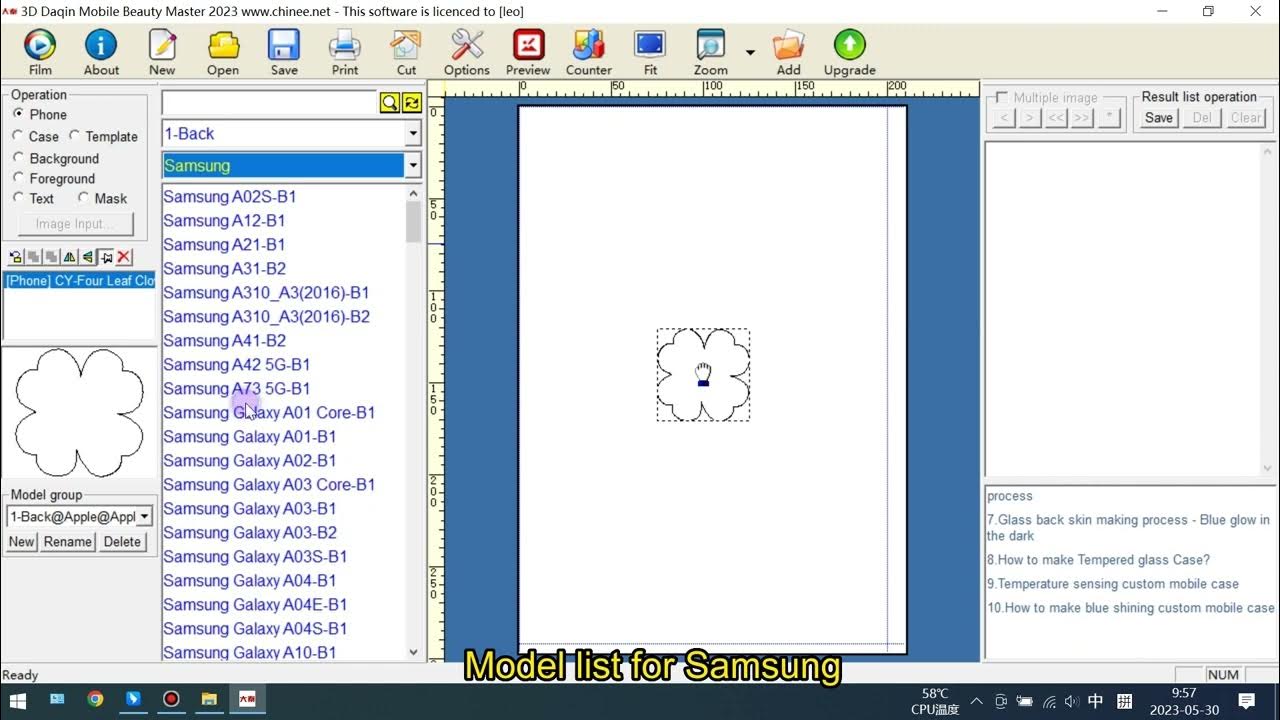The image size is (1280, 720).
Task: Click the model list scroll down arrow
Action: pos(414,652)
